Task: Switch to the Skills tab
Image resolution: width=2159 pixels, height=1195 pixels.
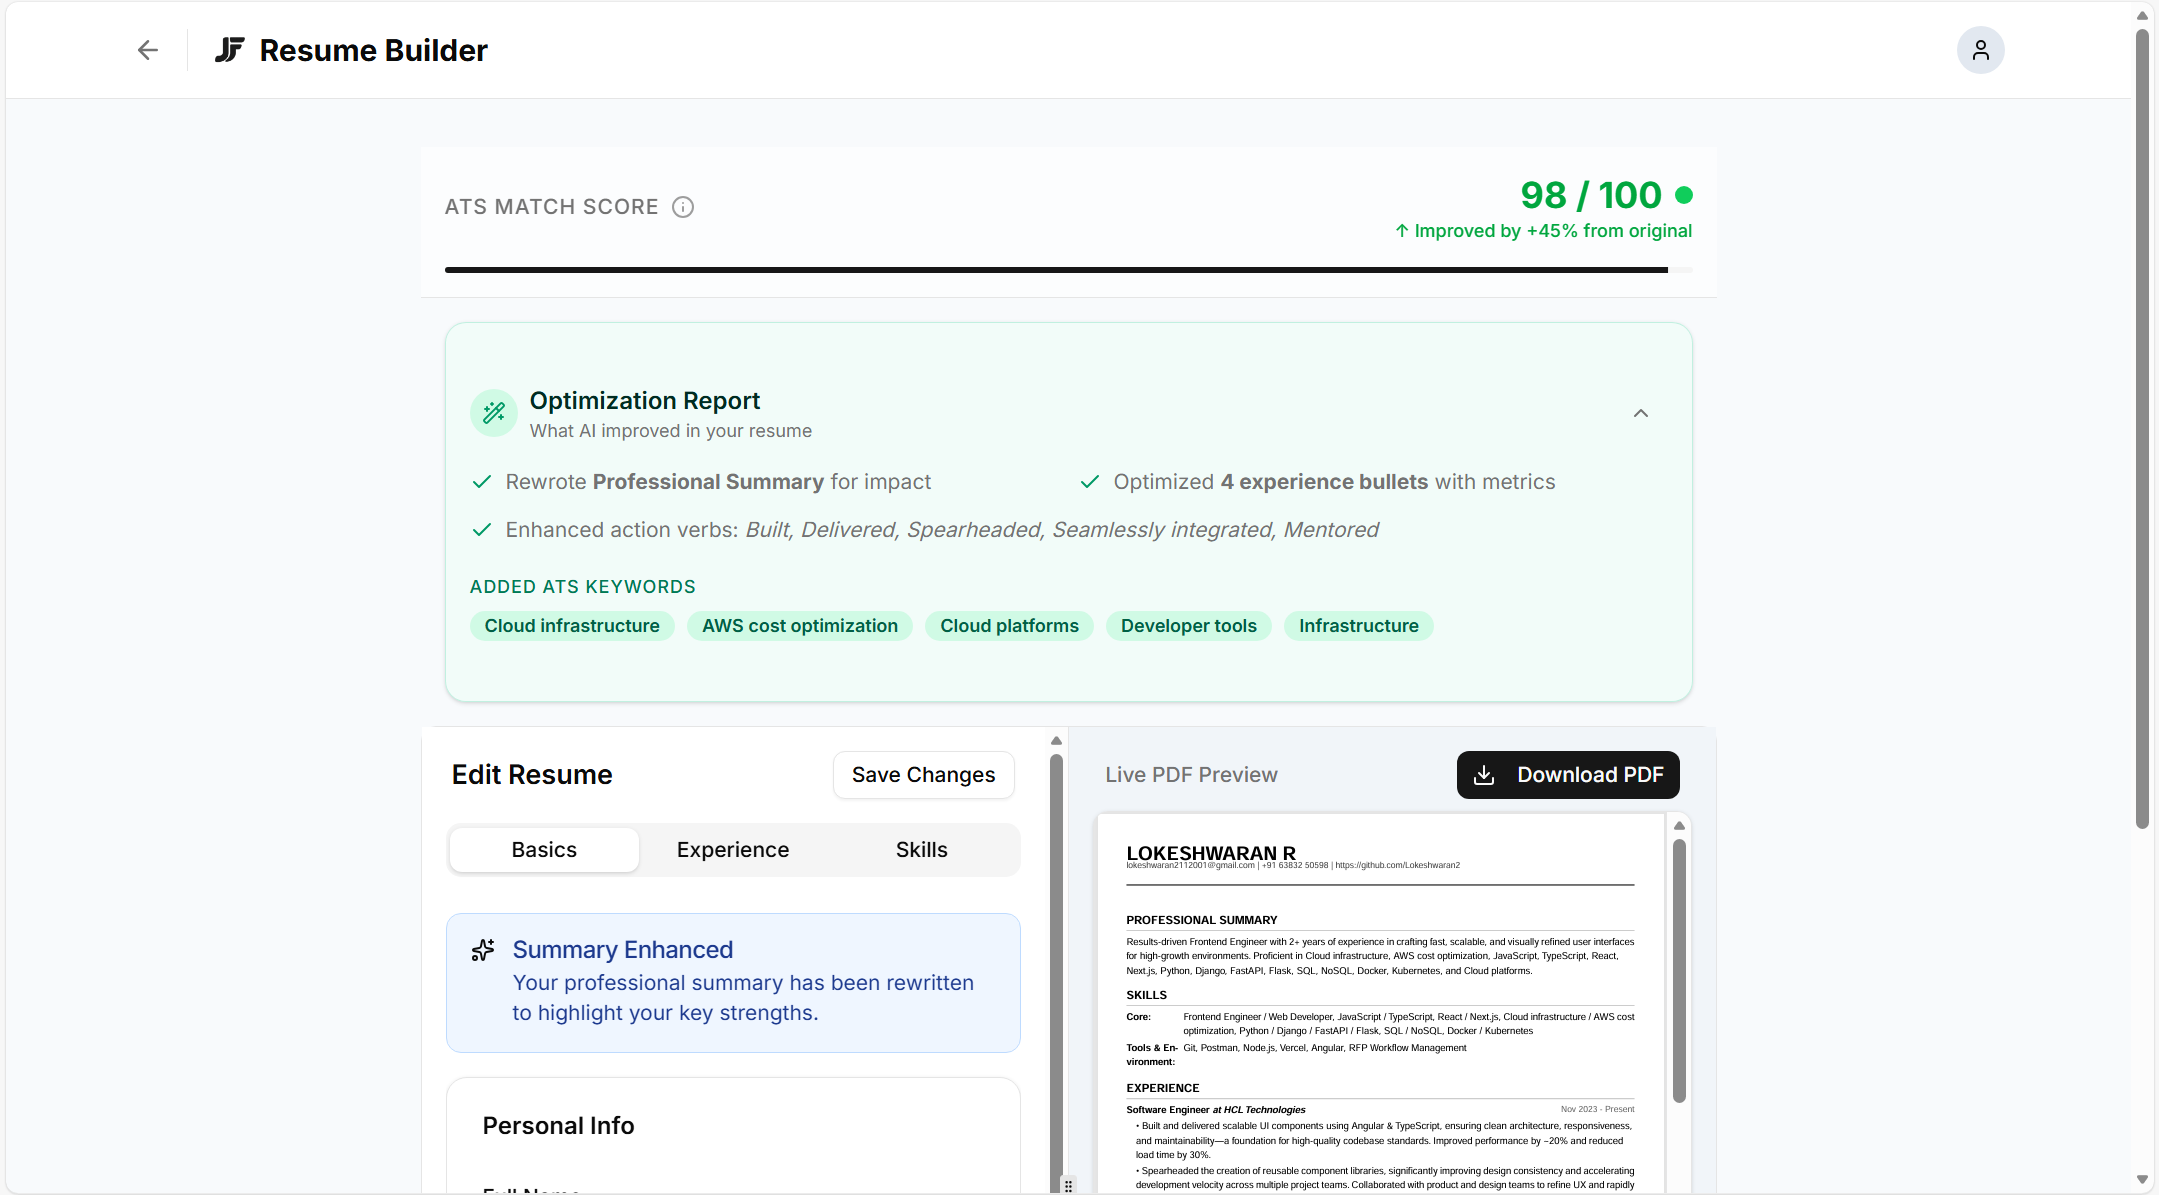Action: click(x=921, y=849)
